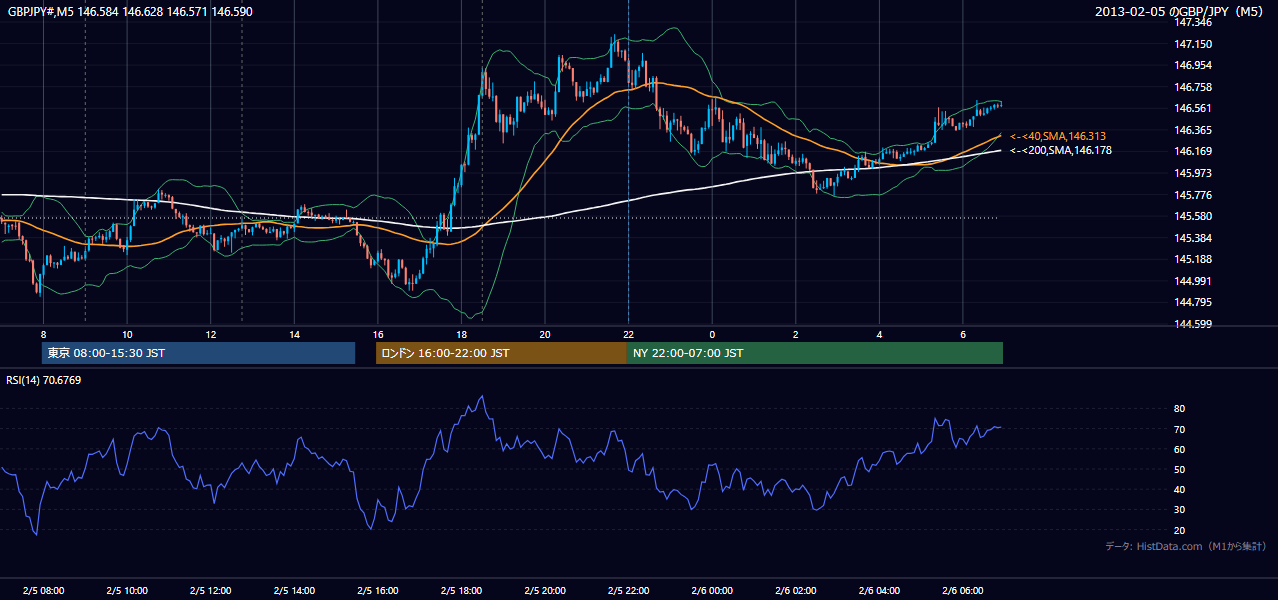Click the chart title 2013-02-05 のGBP/JPY (M5)
Viewport: 1278px width, 600px height.
click(1180, 11)
